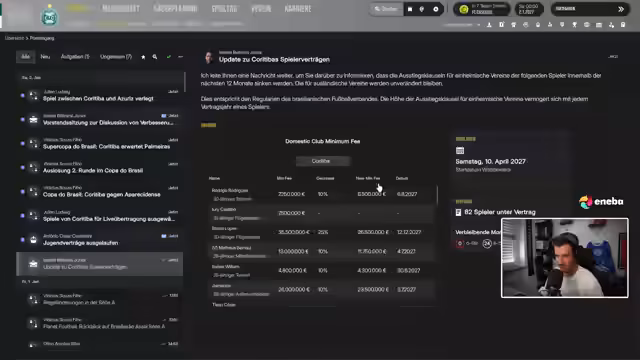The image size is (640, 360).
Task: Switch to the Neu inbox tab
Action: (45, 57)
